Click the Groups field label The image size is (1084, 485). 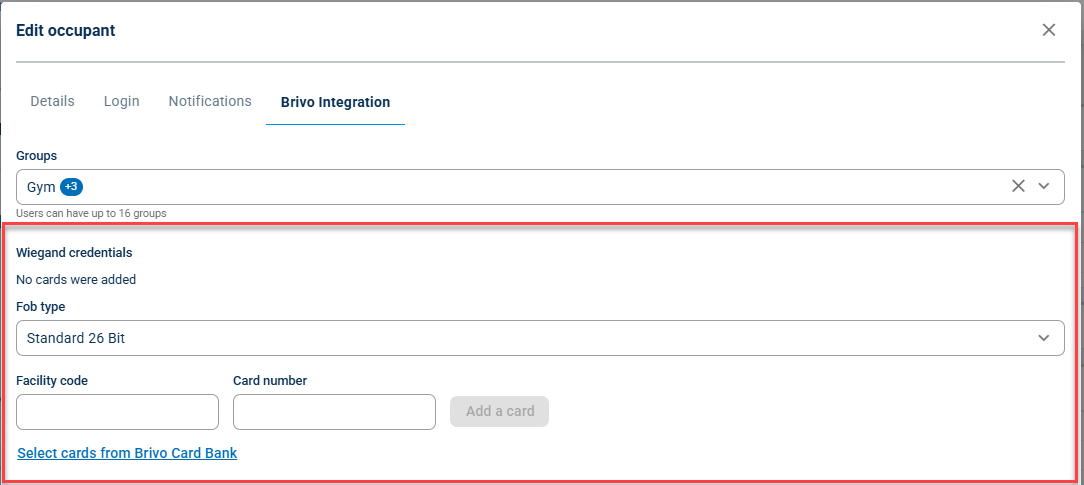pos(37,156)
